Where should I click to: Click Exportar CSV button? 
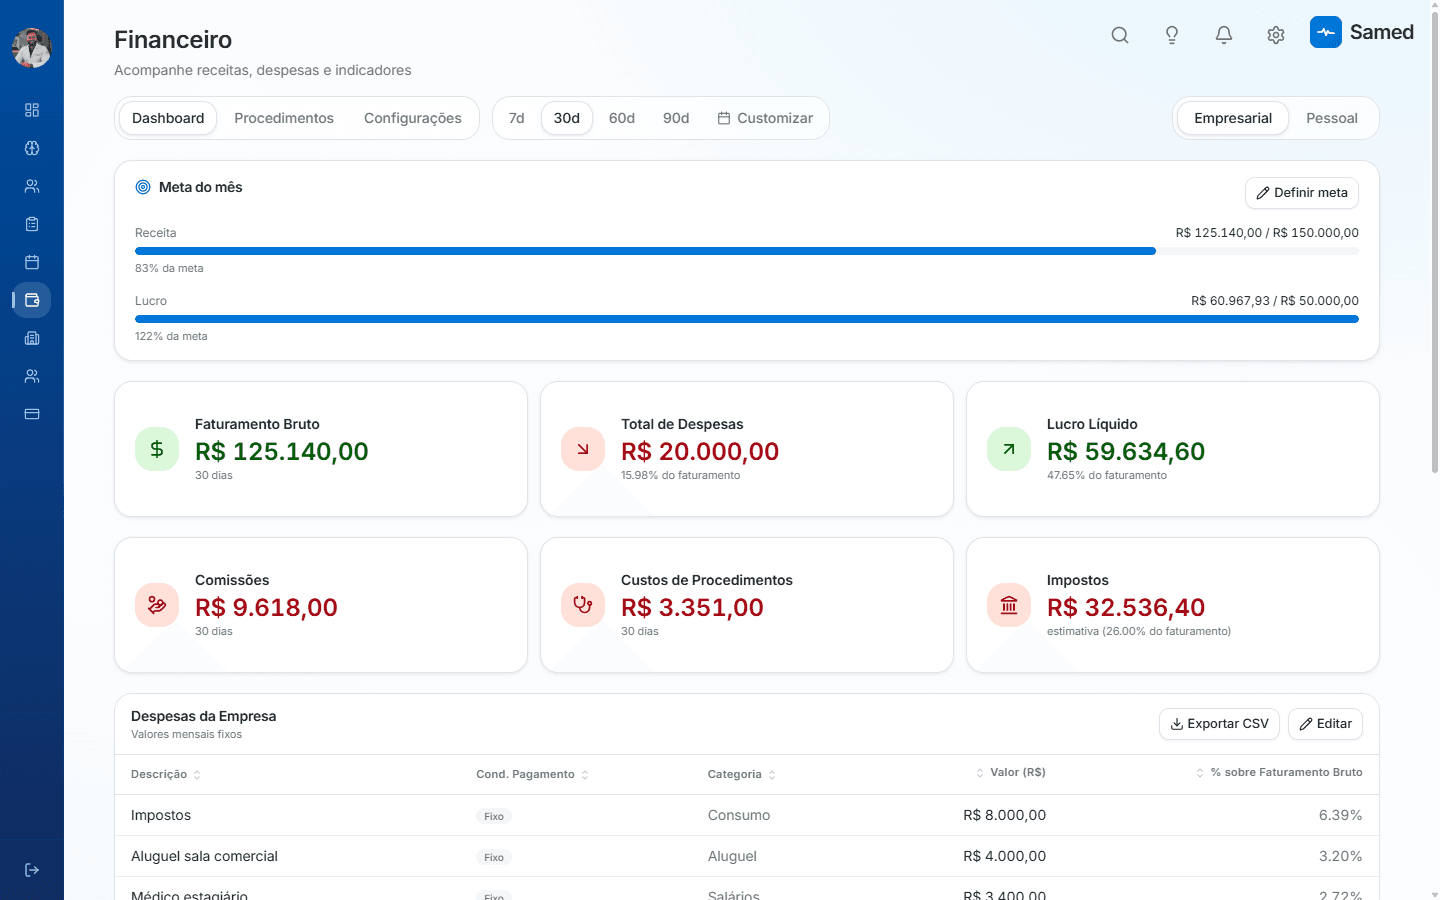pyautogui.click(x=1219, y=724)
